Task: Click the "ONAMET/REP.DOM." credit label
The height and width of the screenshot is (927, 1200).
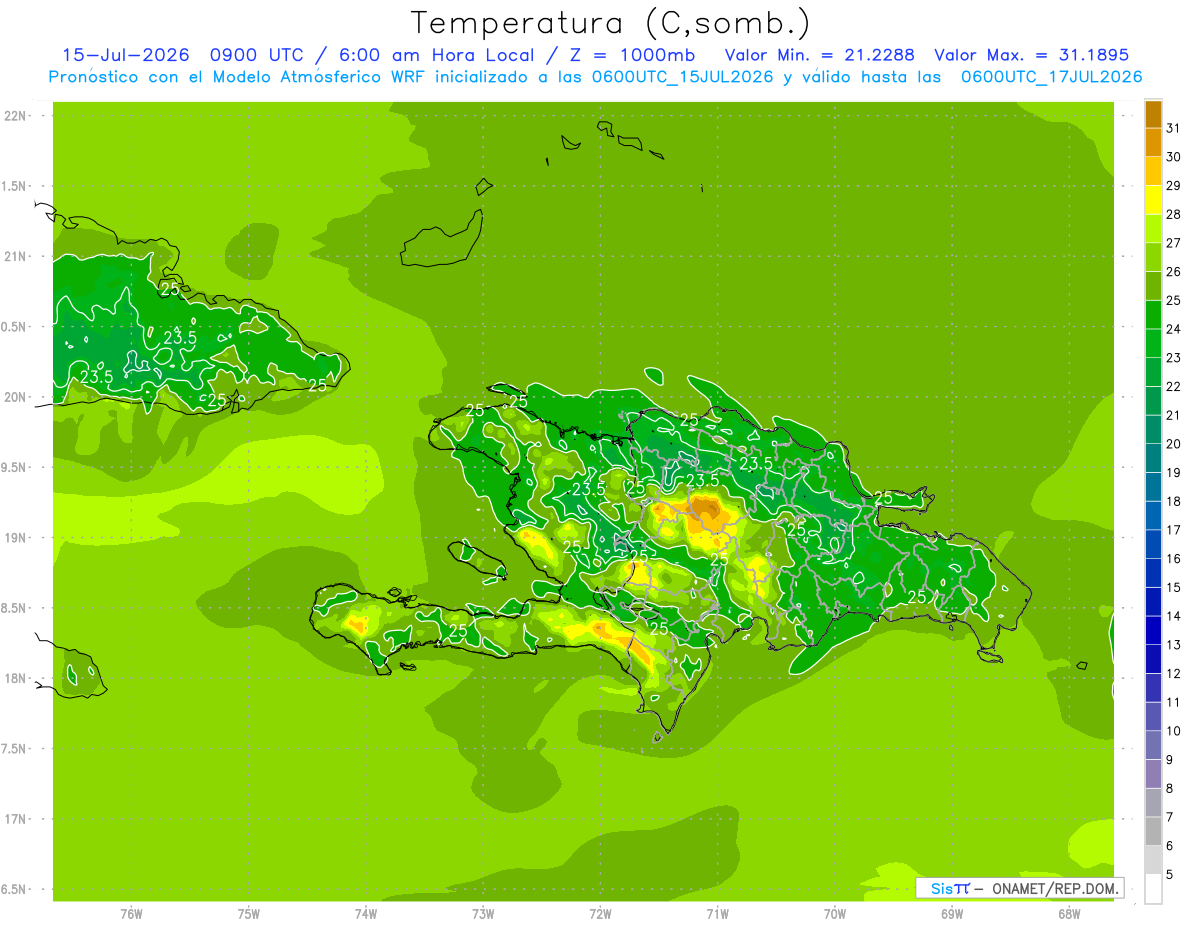Action: coord(1054,888)
